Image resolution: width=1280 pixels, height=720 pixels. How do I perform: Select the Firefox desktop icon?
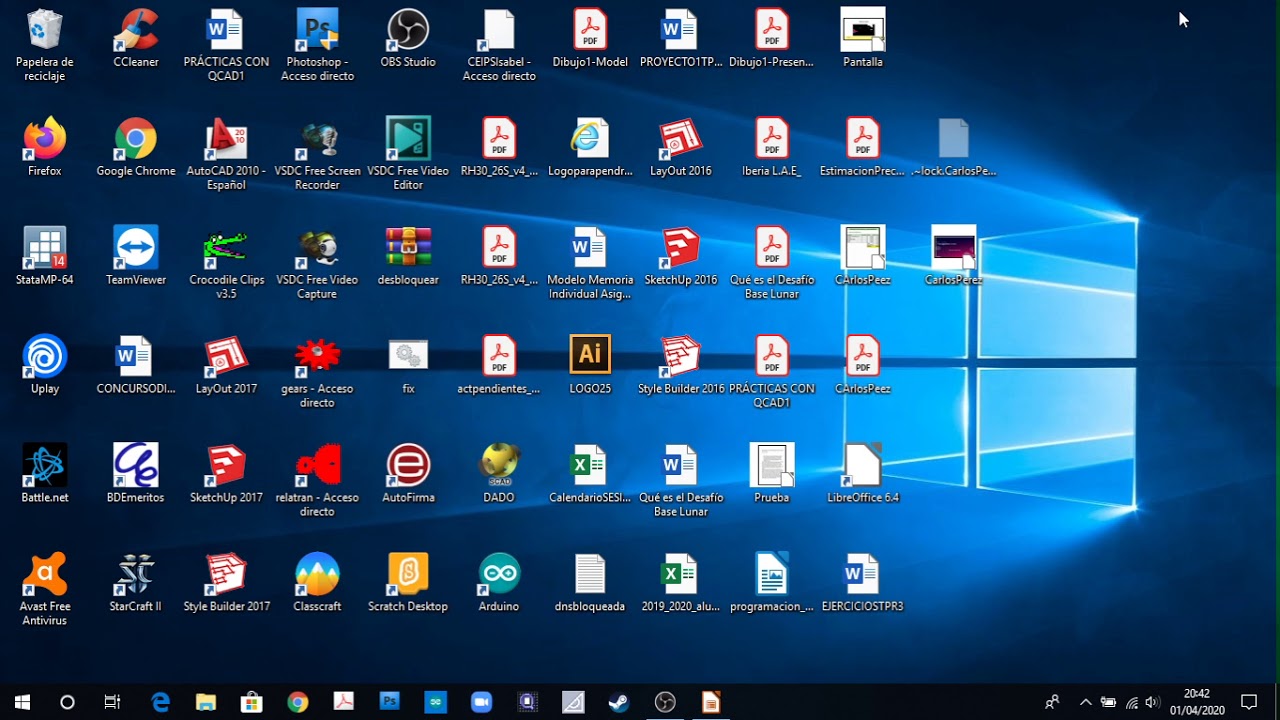click(45, 139)
